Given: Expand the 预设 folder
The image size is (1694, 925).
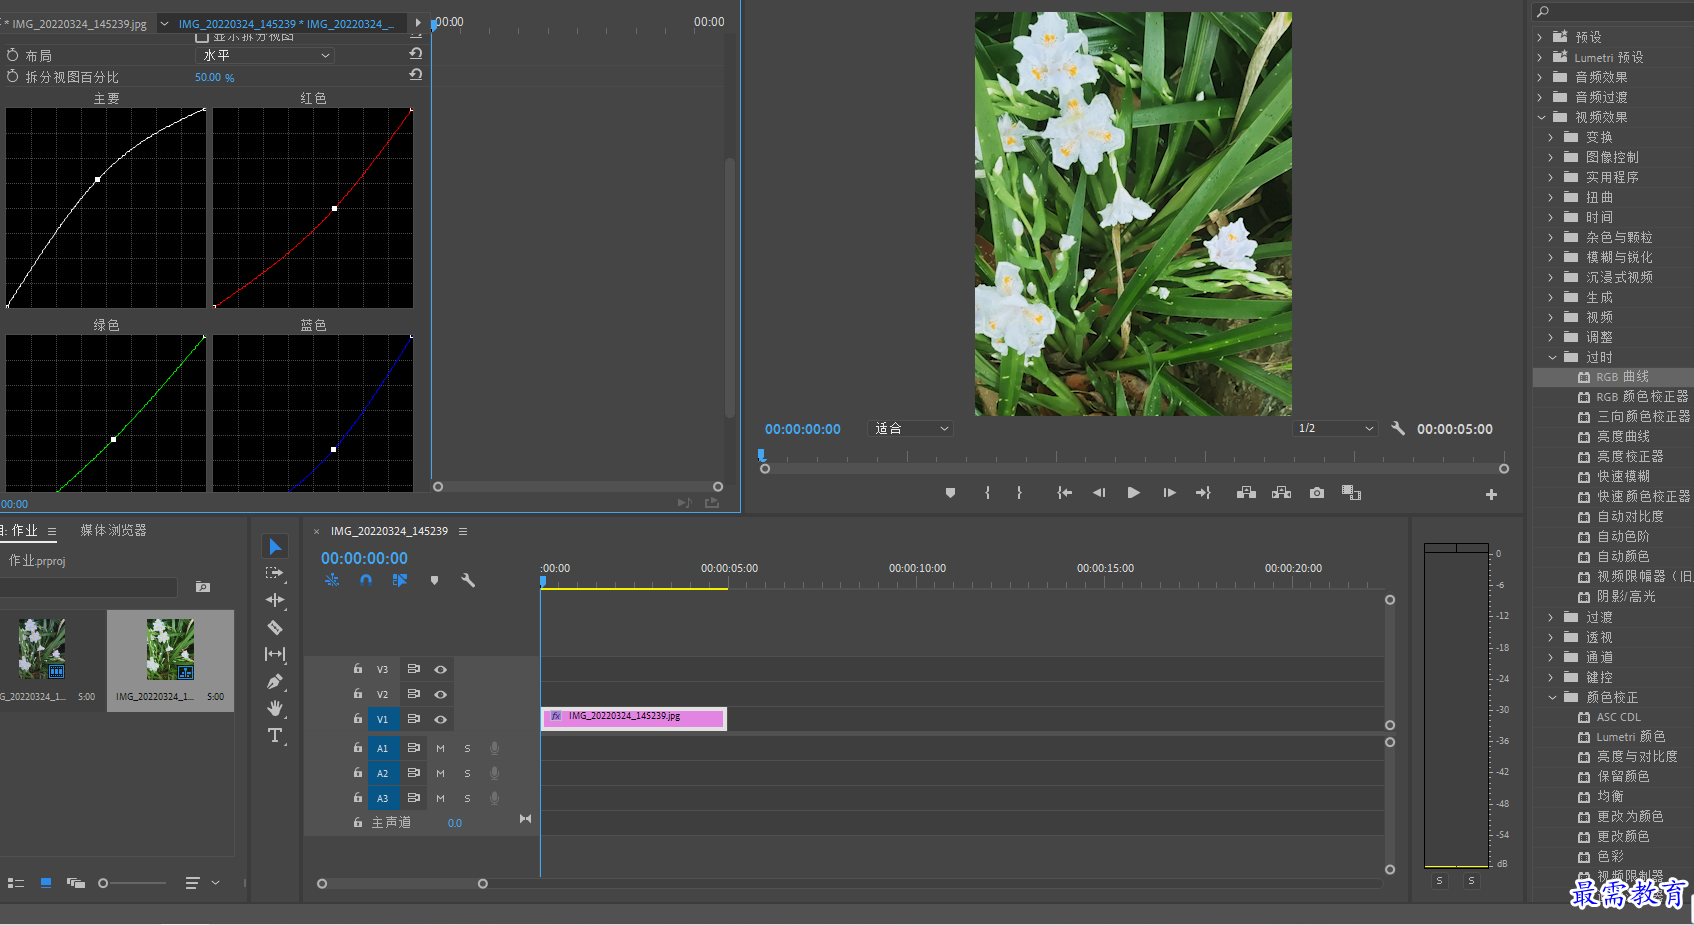Looking at the screenshot, I should click(1541, 37).
